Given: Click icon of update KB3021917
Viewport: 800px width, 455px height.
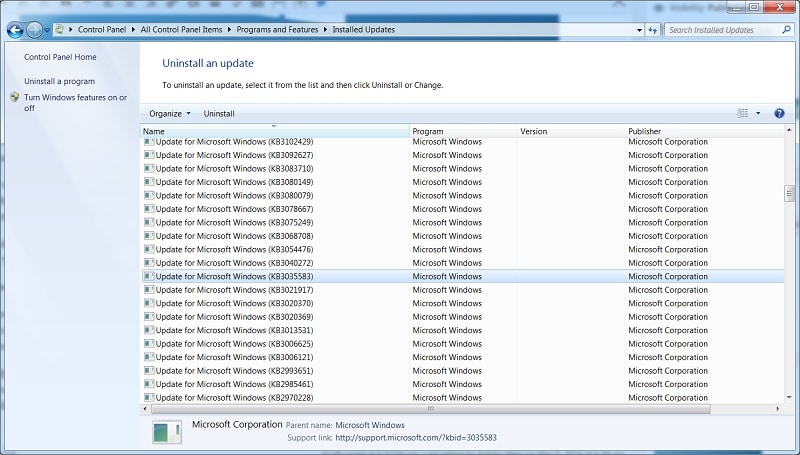Looking at the screenshot, I should [x=149, y=290].
